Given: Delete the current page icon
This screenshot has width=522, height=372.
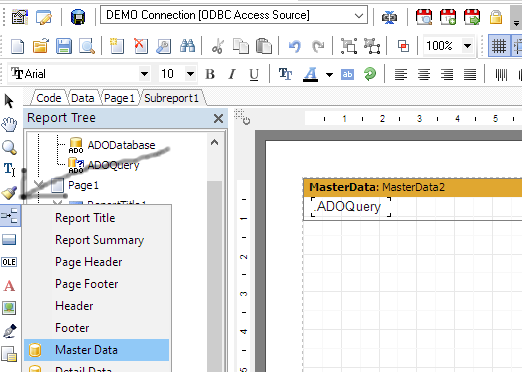Looking at the screenshot, I should coord(140,46).
